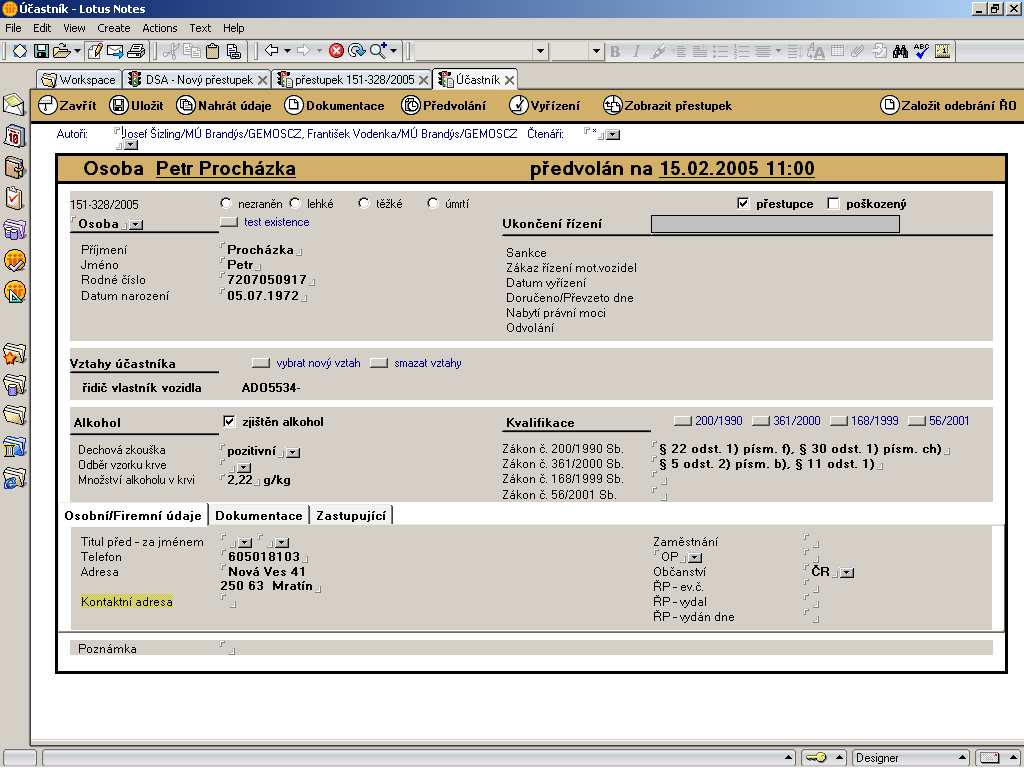Uncheck the 'přestupce' checkbox
The width and height of the screenshot is (1024, 768).
pyautogui.click(x=743, y=203)
